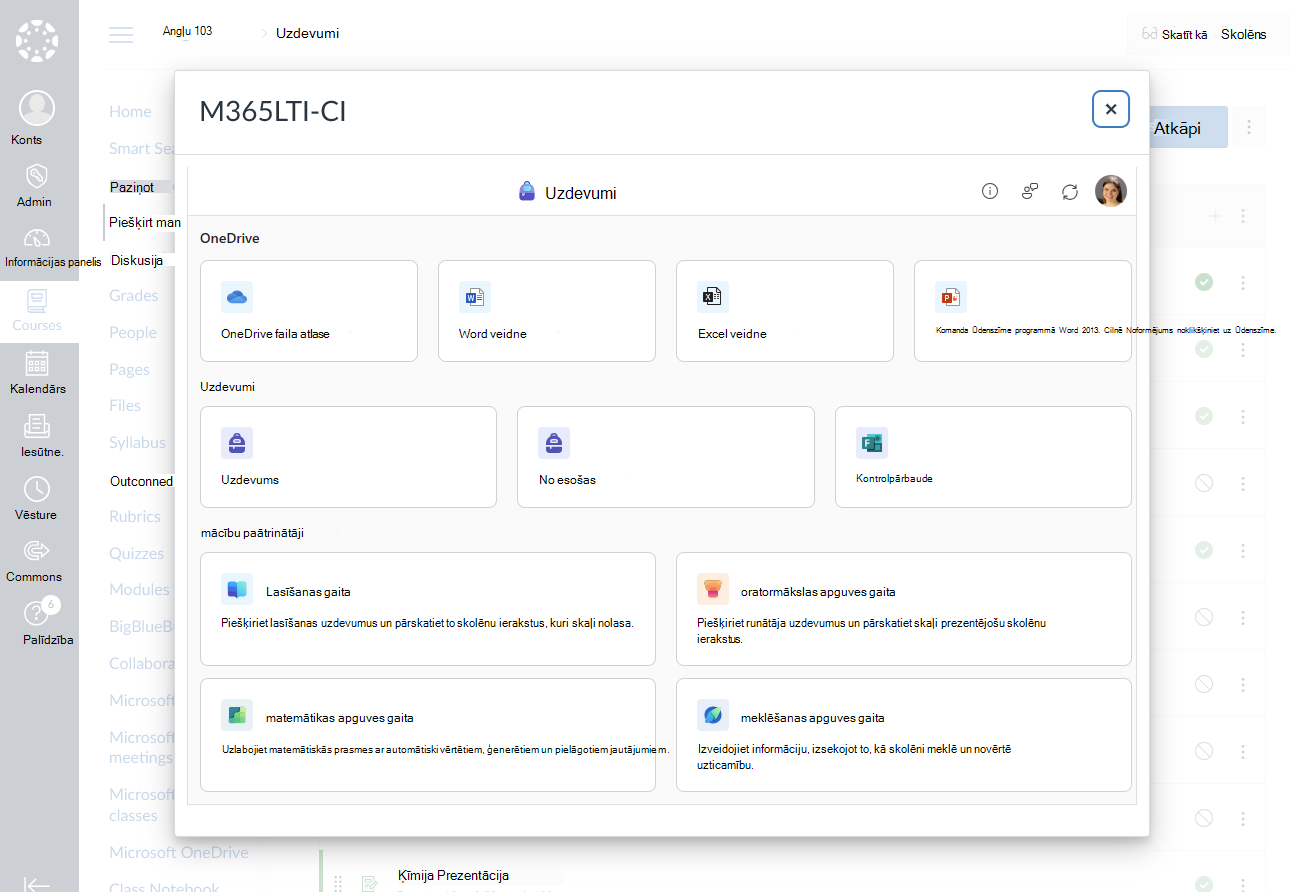Open the Iesūtne inbox icon
This screenshot has height=892, width=1298.
(37, 426)
